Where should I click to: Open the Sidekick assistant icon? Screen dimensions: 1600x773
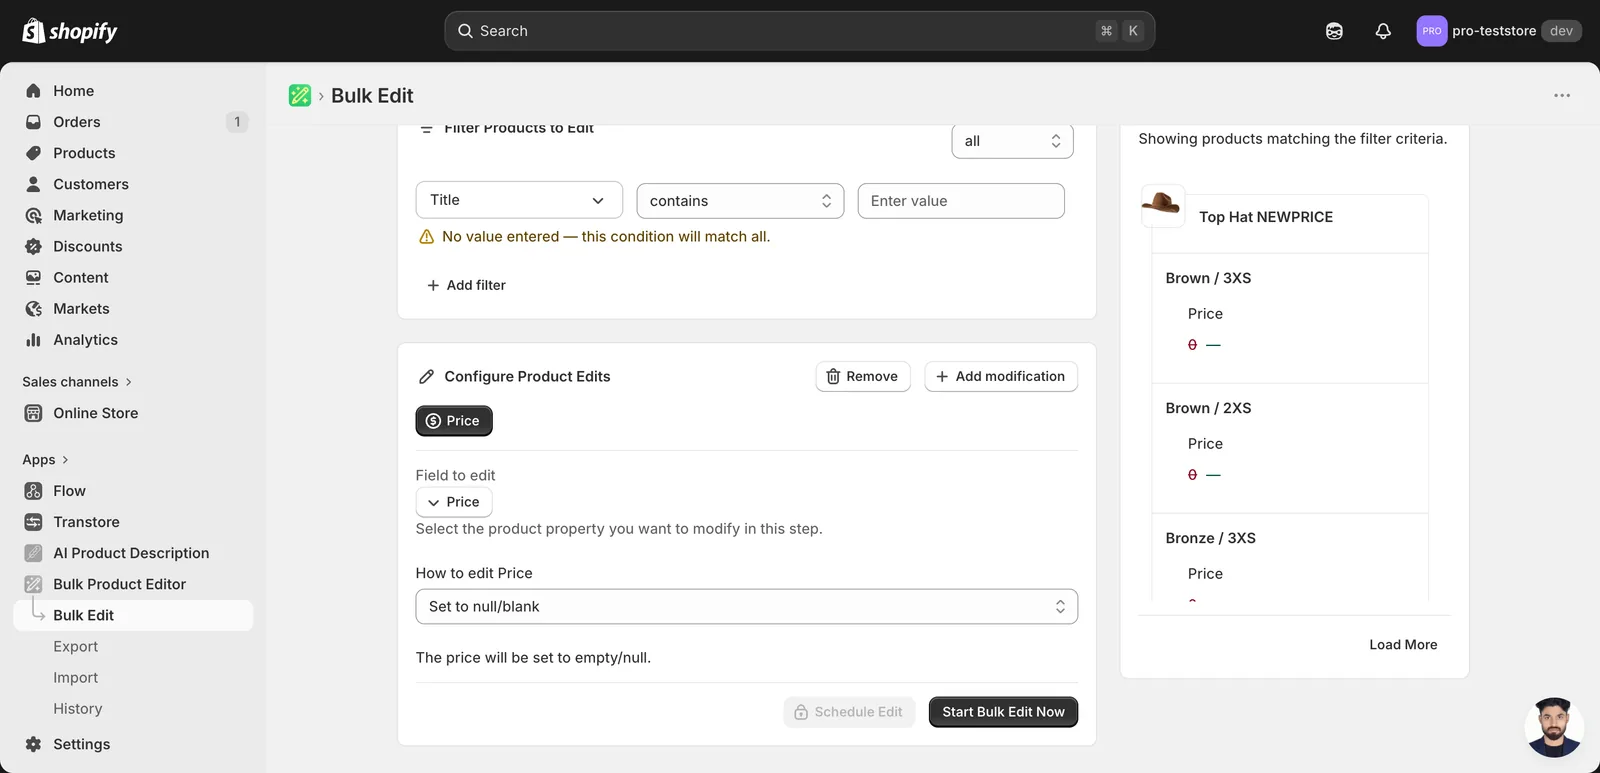click(x=1334, y=31)
